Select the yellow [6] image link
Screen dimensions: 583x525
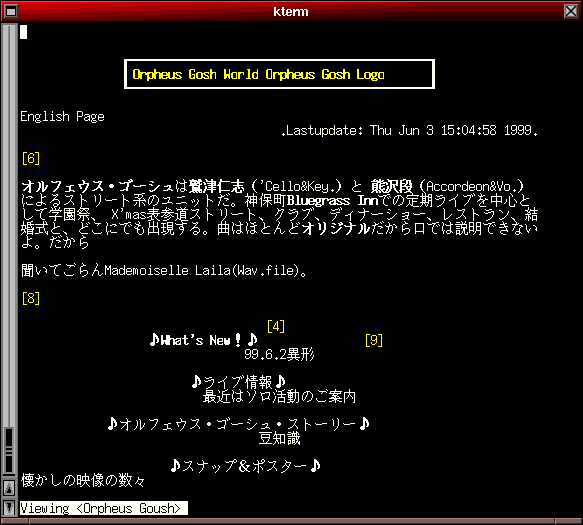tap(30, 158)
